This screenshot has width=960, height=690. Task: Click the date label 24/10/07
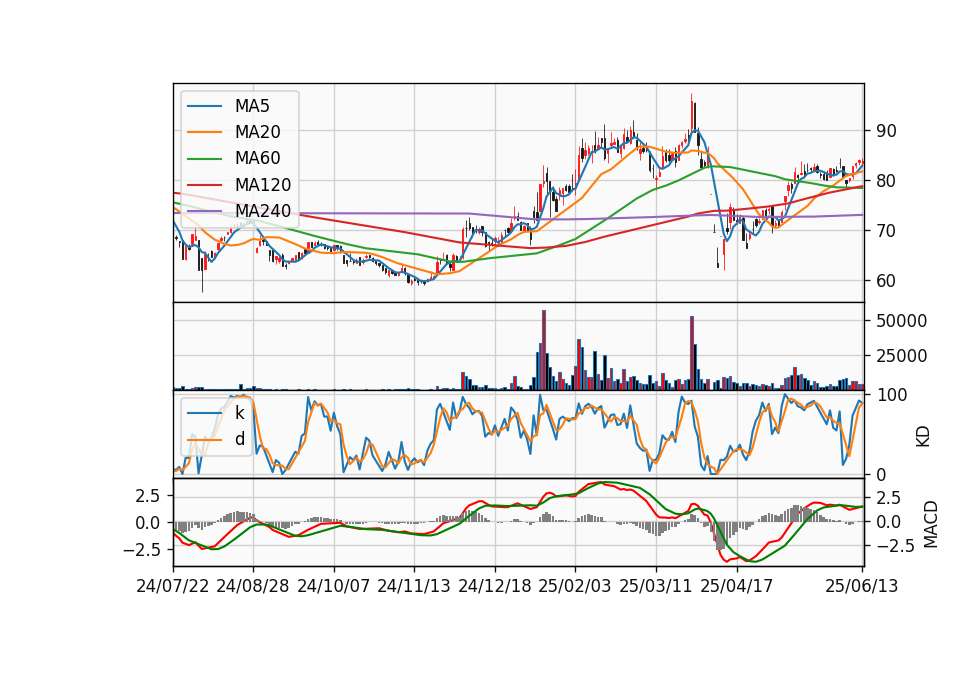coord(334,586)
